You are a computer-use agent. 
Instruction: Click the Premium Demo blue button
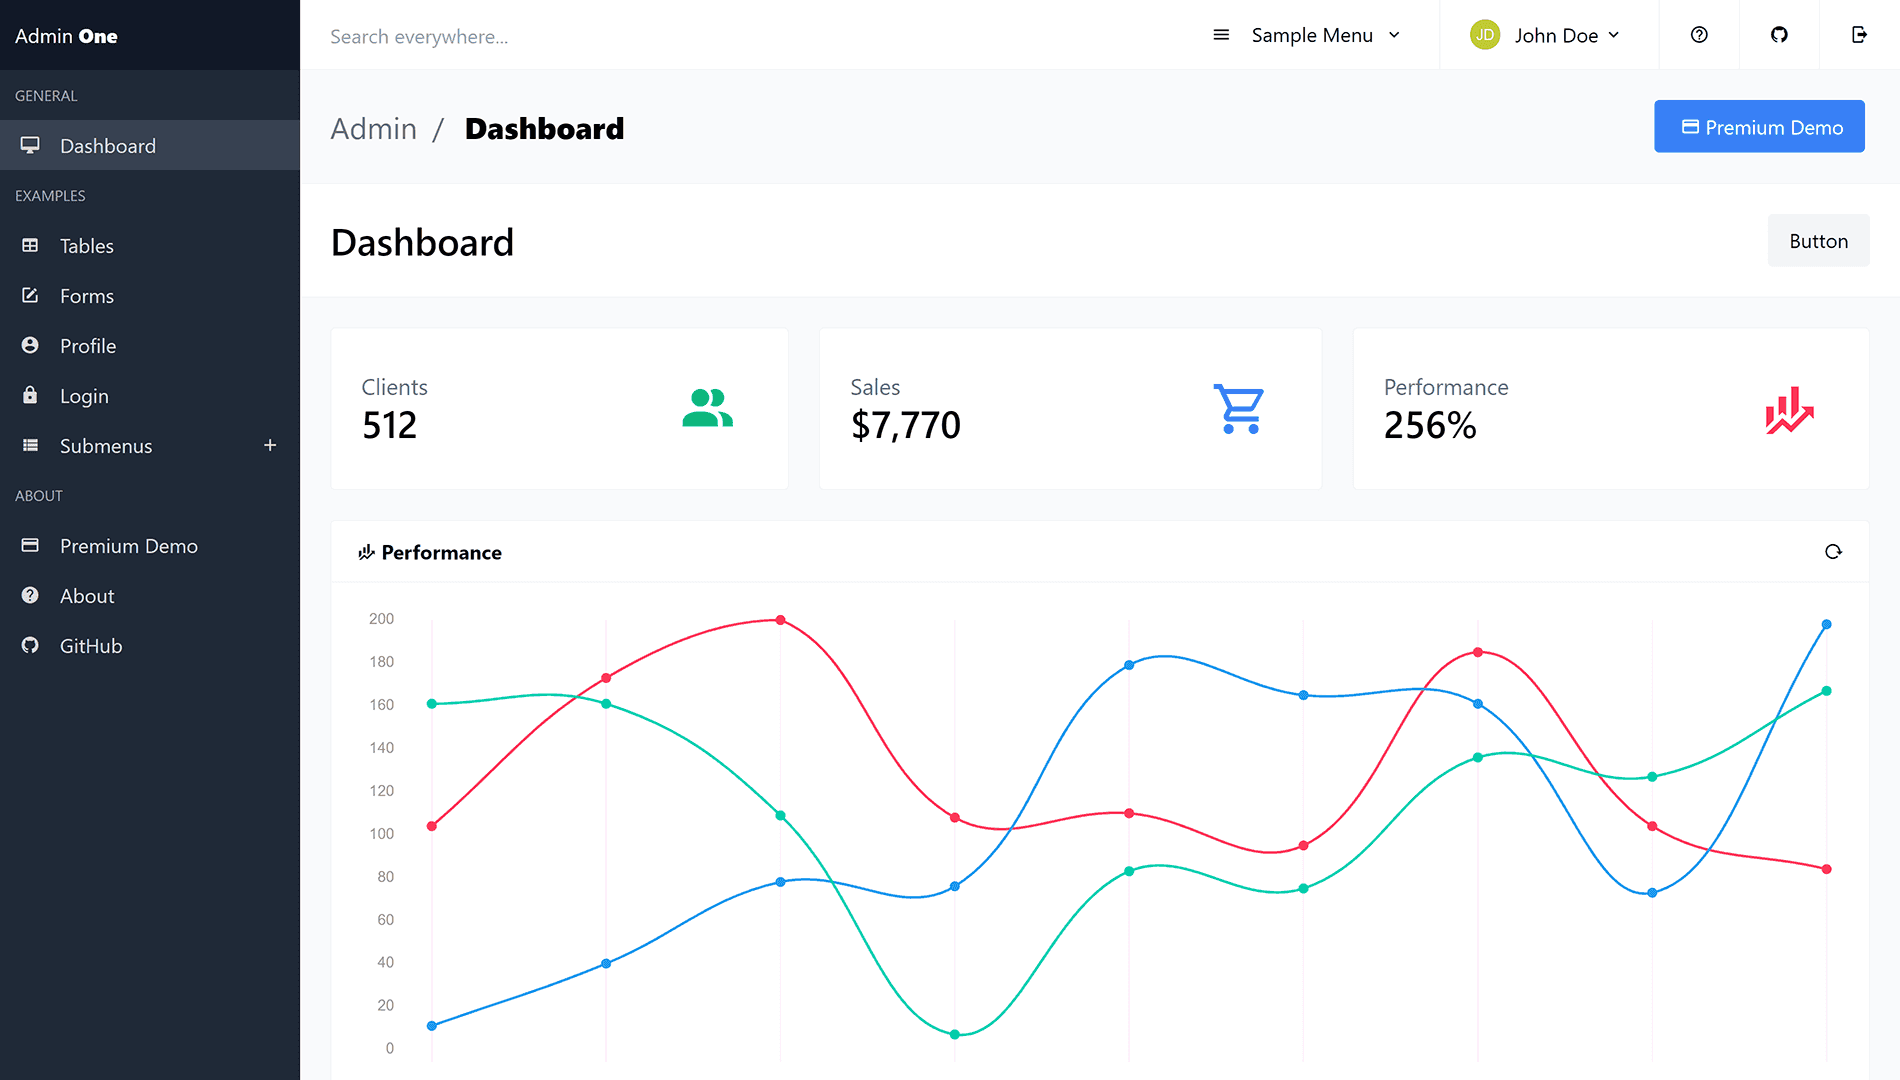(x=1759, y=126)
